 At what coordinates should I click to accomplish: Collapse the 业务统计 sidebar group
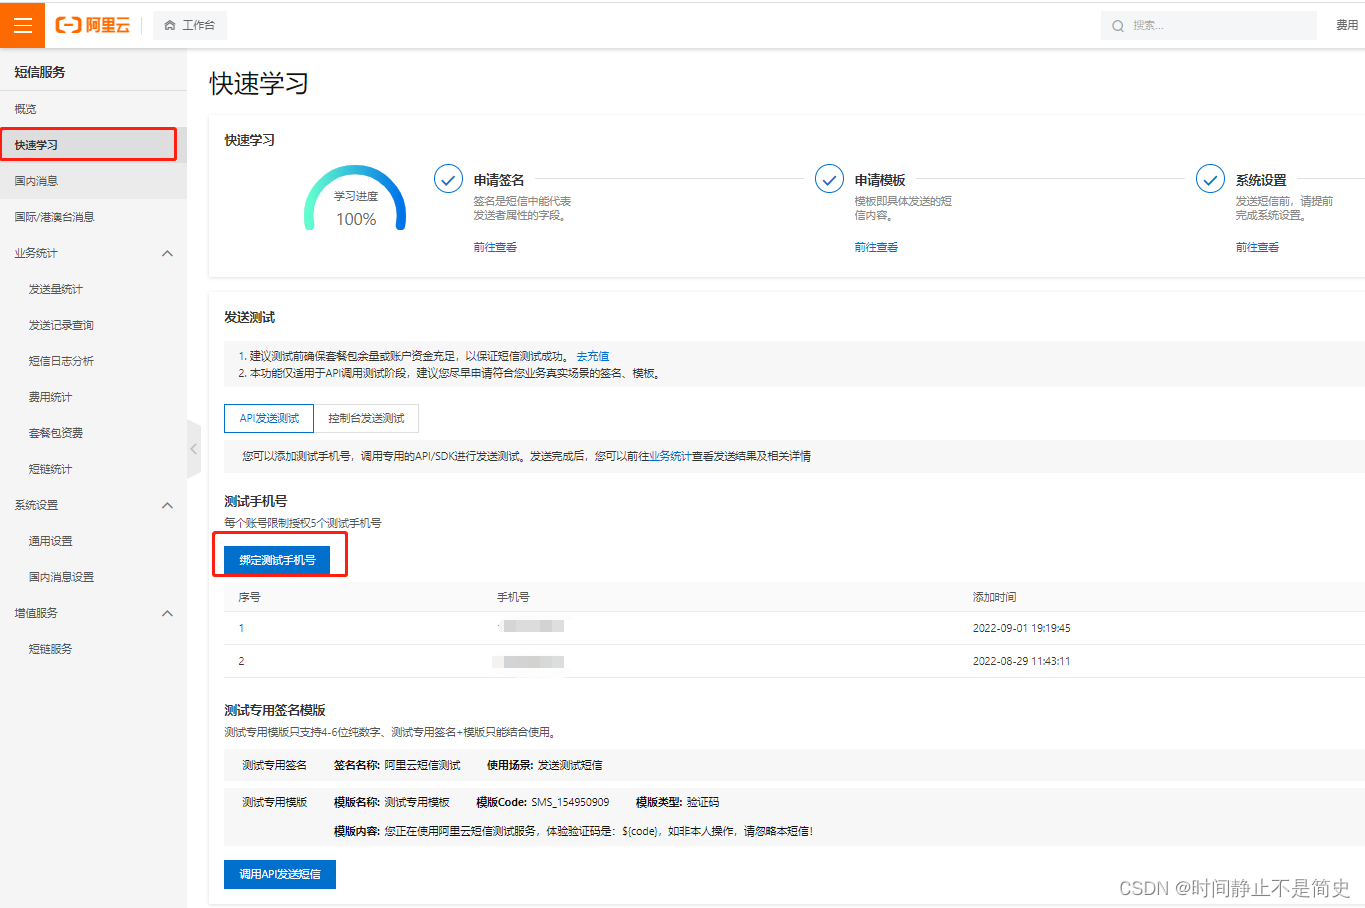tap(167, 253)
